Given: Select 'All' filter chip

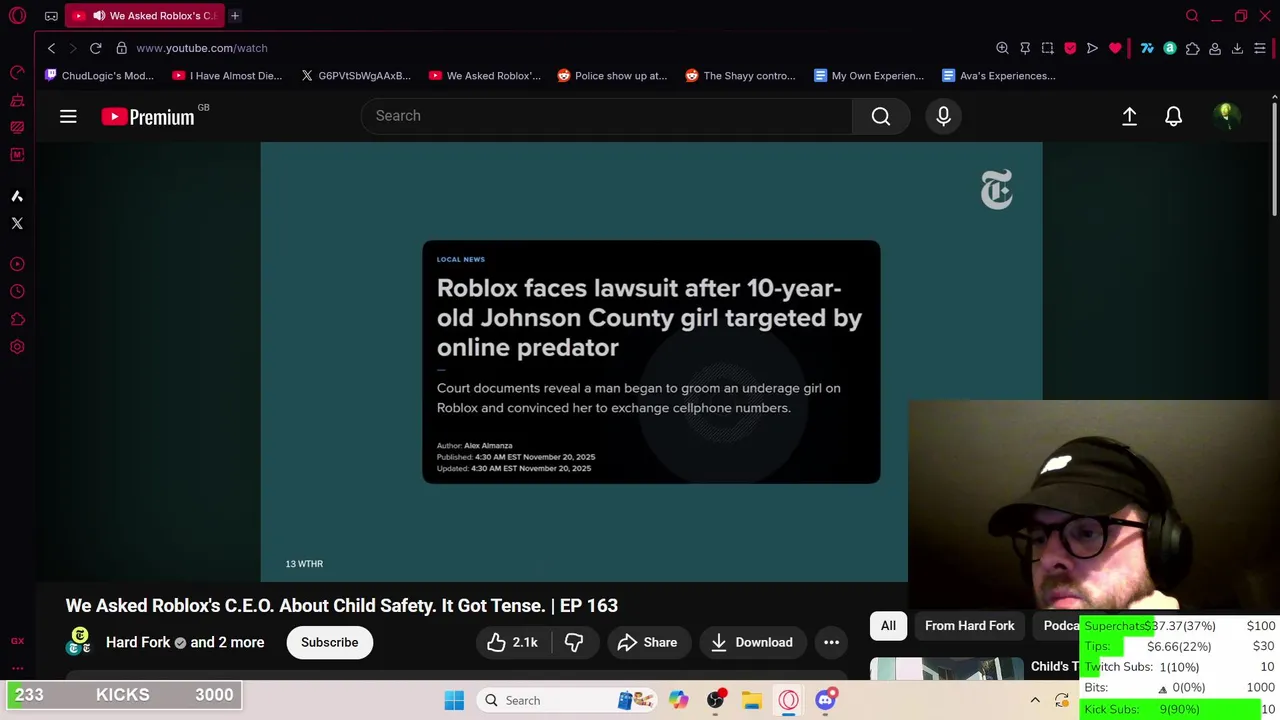Looking at the screenshot, I should coord(888,626).
